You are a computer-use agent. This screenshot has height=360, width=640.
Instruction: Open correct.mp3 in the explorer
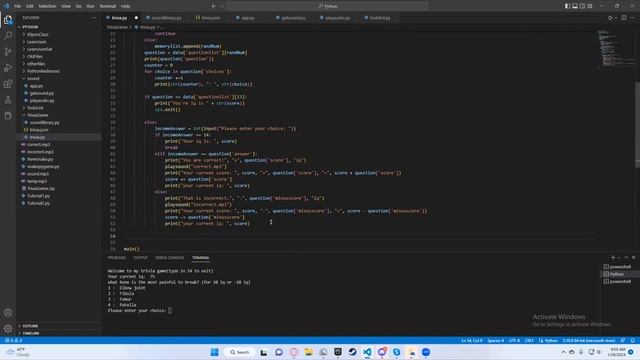point(39,144)
